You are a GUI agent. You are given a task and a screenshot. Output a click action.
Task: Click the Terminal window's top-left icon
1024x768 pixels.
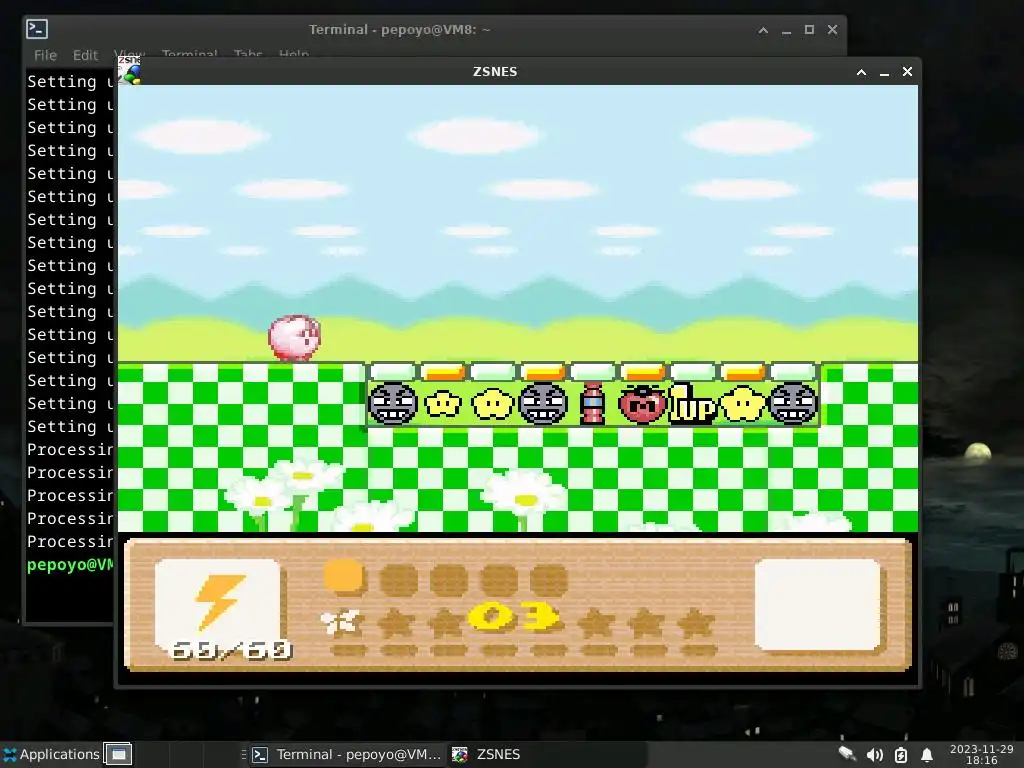(x=37, y=29)
